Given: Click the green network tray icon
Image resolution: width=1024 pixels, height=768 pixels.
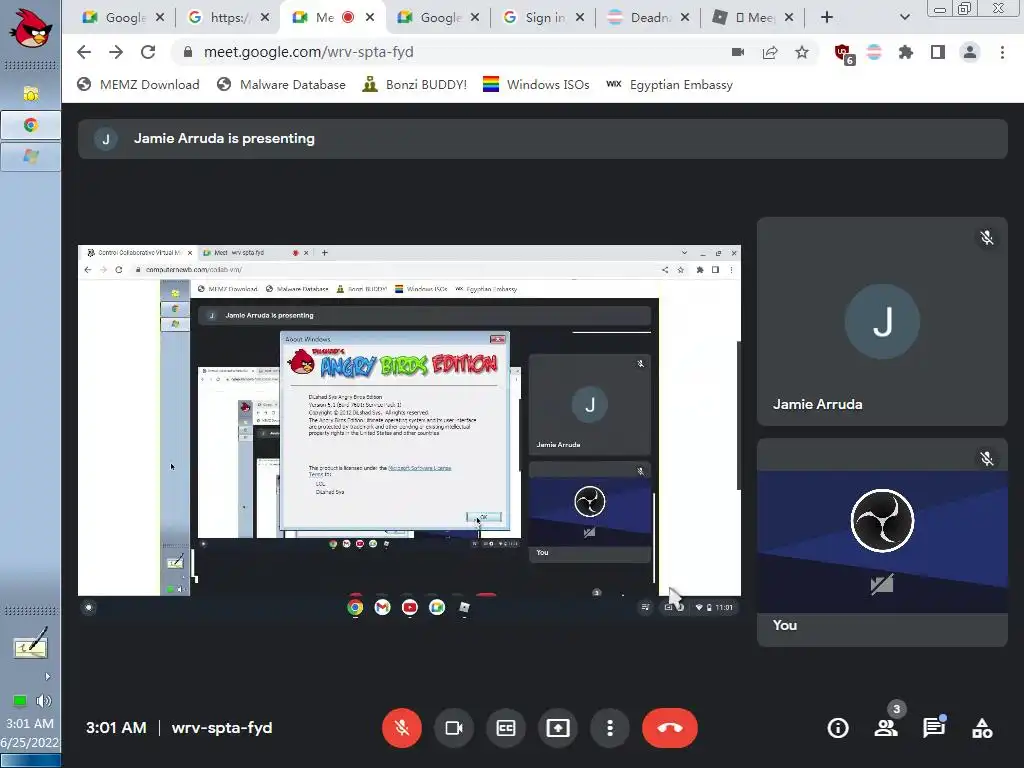Looking at the screenshot, I should click(20, 701).
